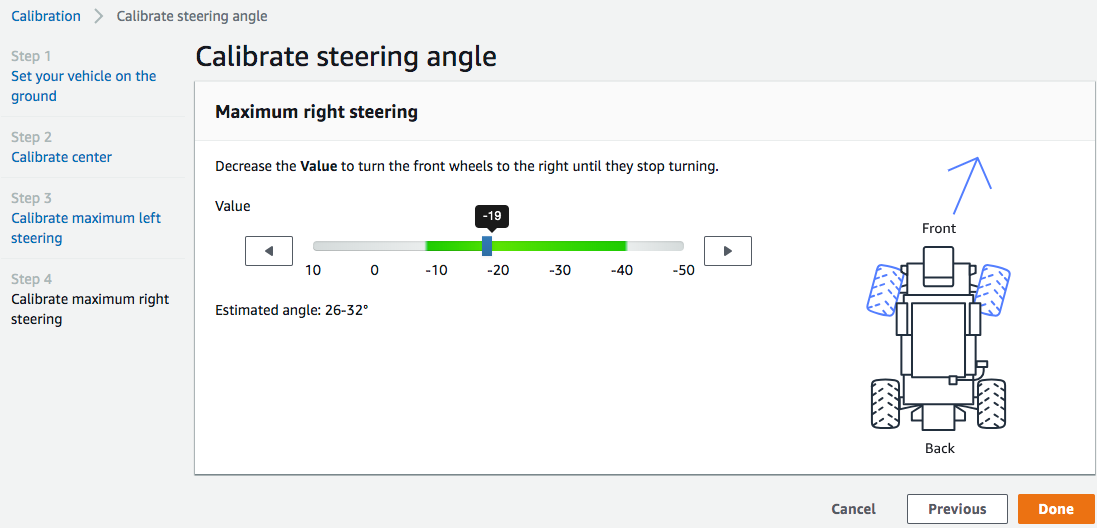
Task: Click the breadcrumb chevron separator
Action: [x=99, y=16]
